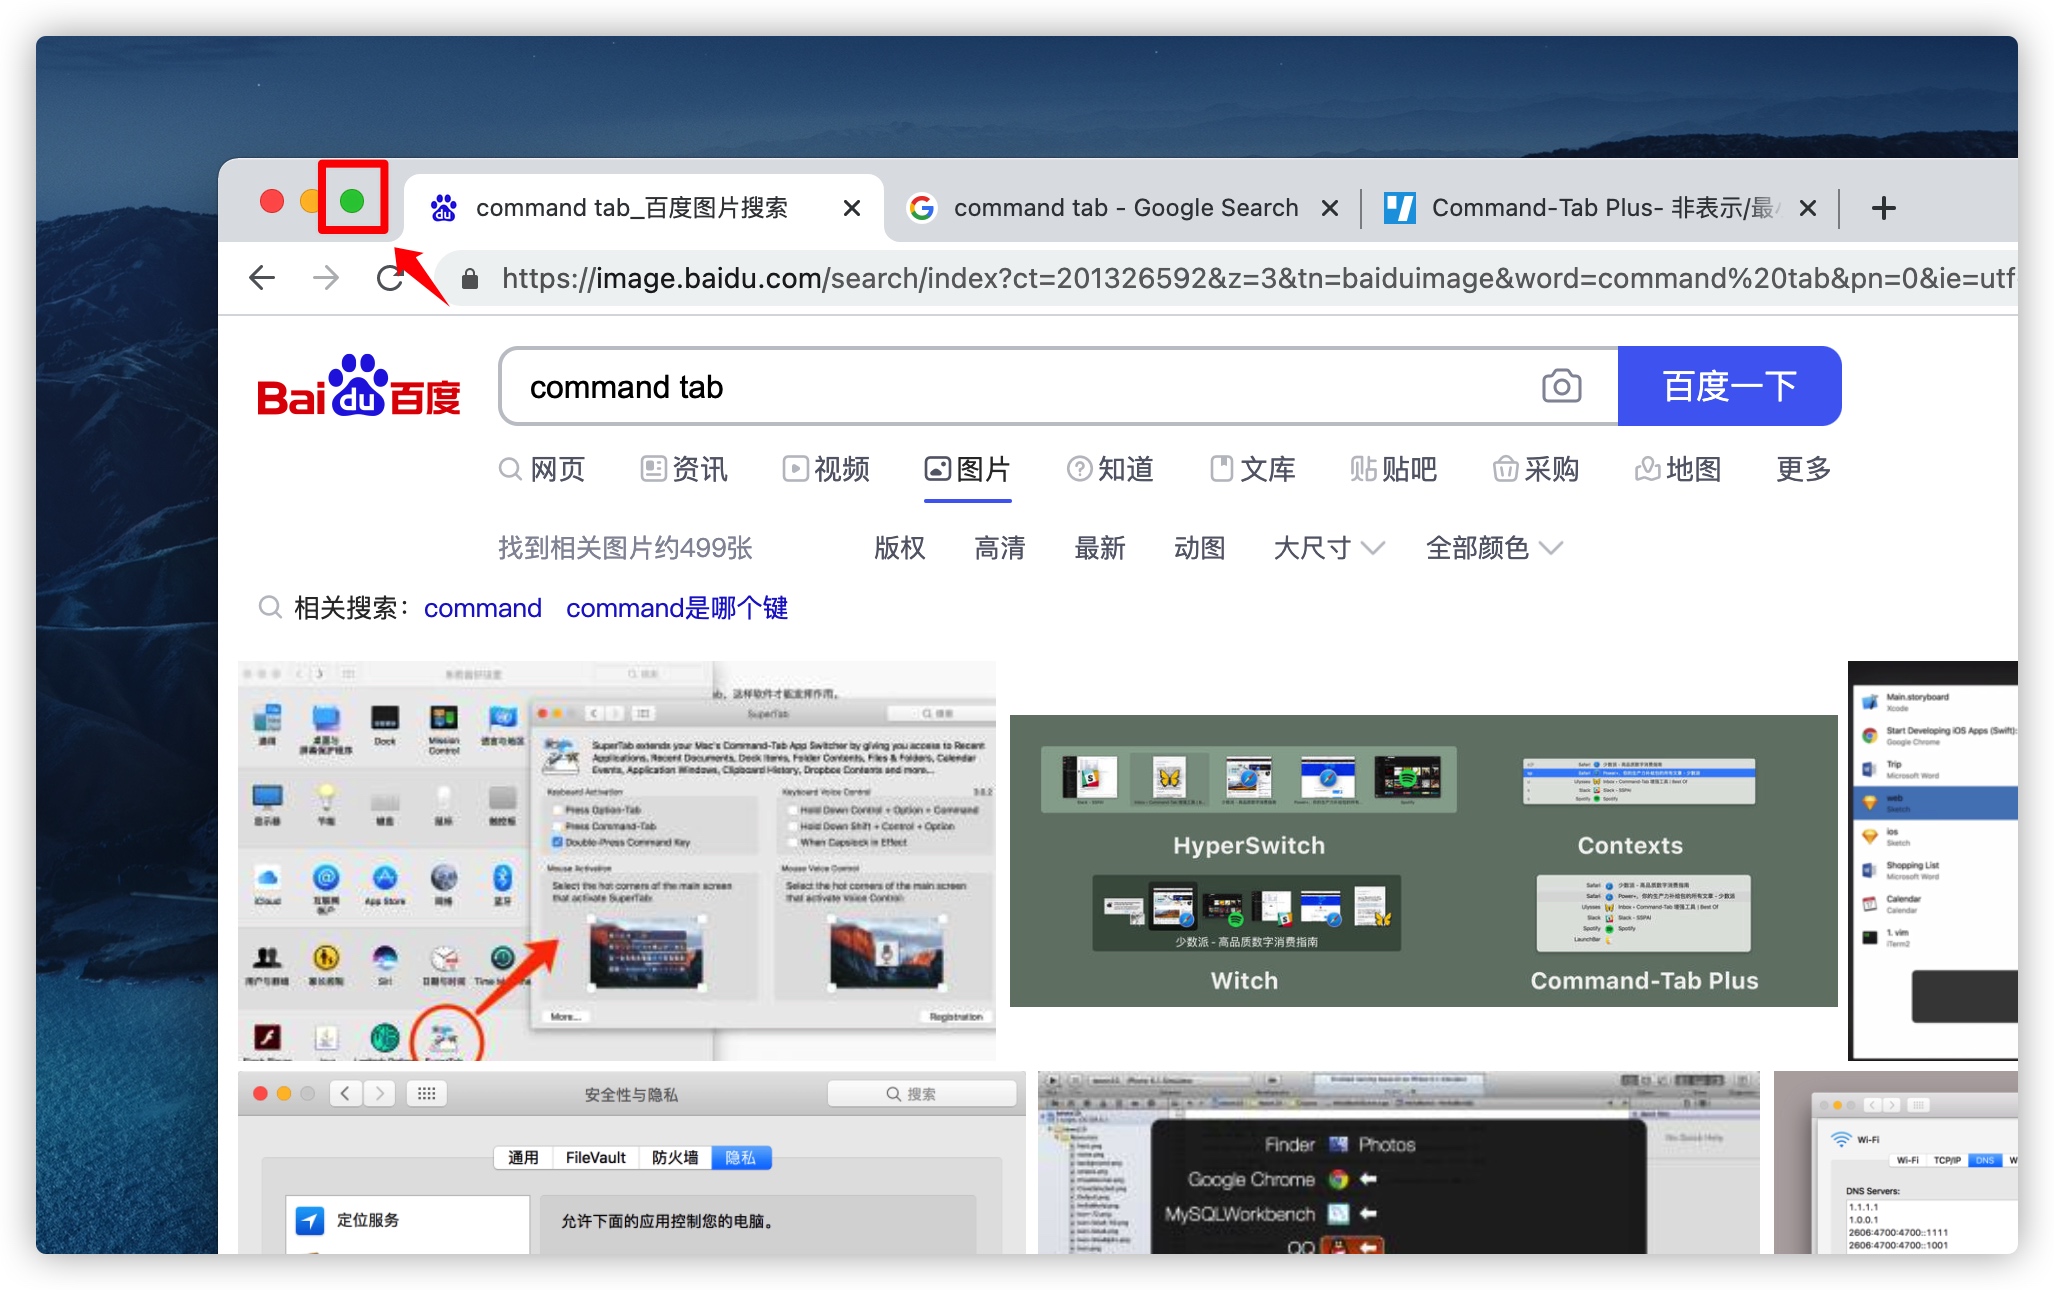This screenshot has width=2054, height=1290.
Task: Switch to the Google Search browser tab
Action: [1124, 208]
